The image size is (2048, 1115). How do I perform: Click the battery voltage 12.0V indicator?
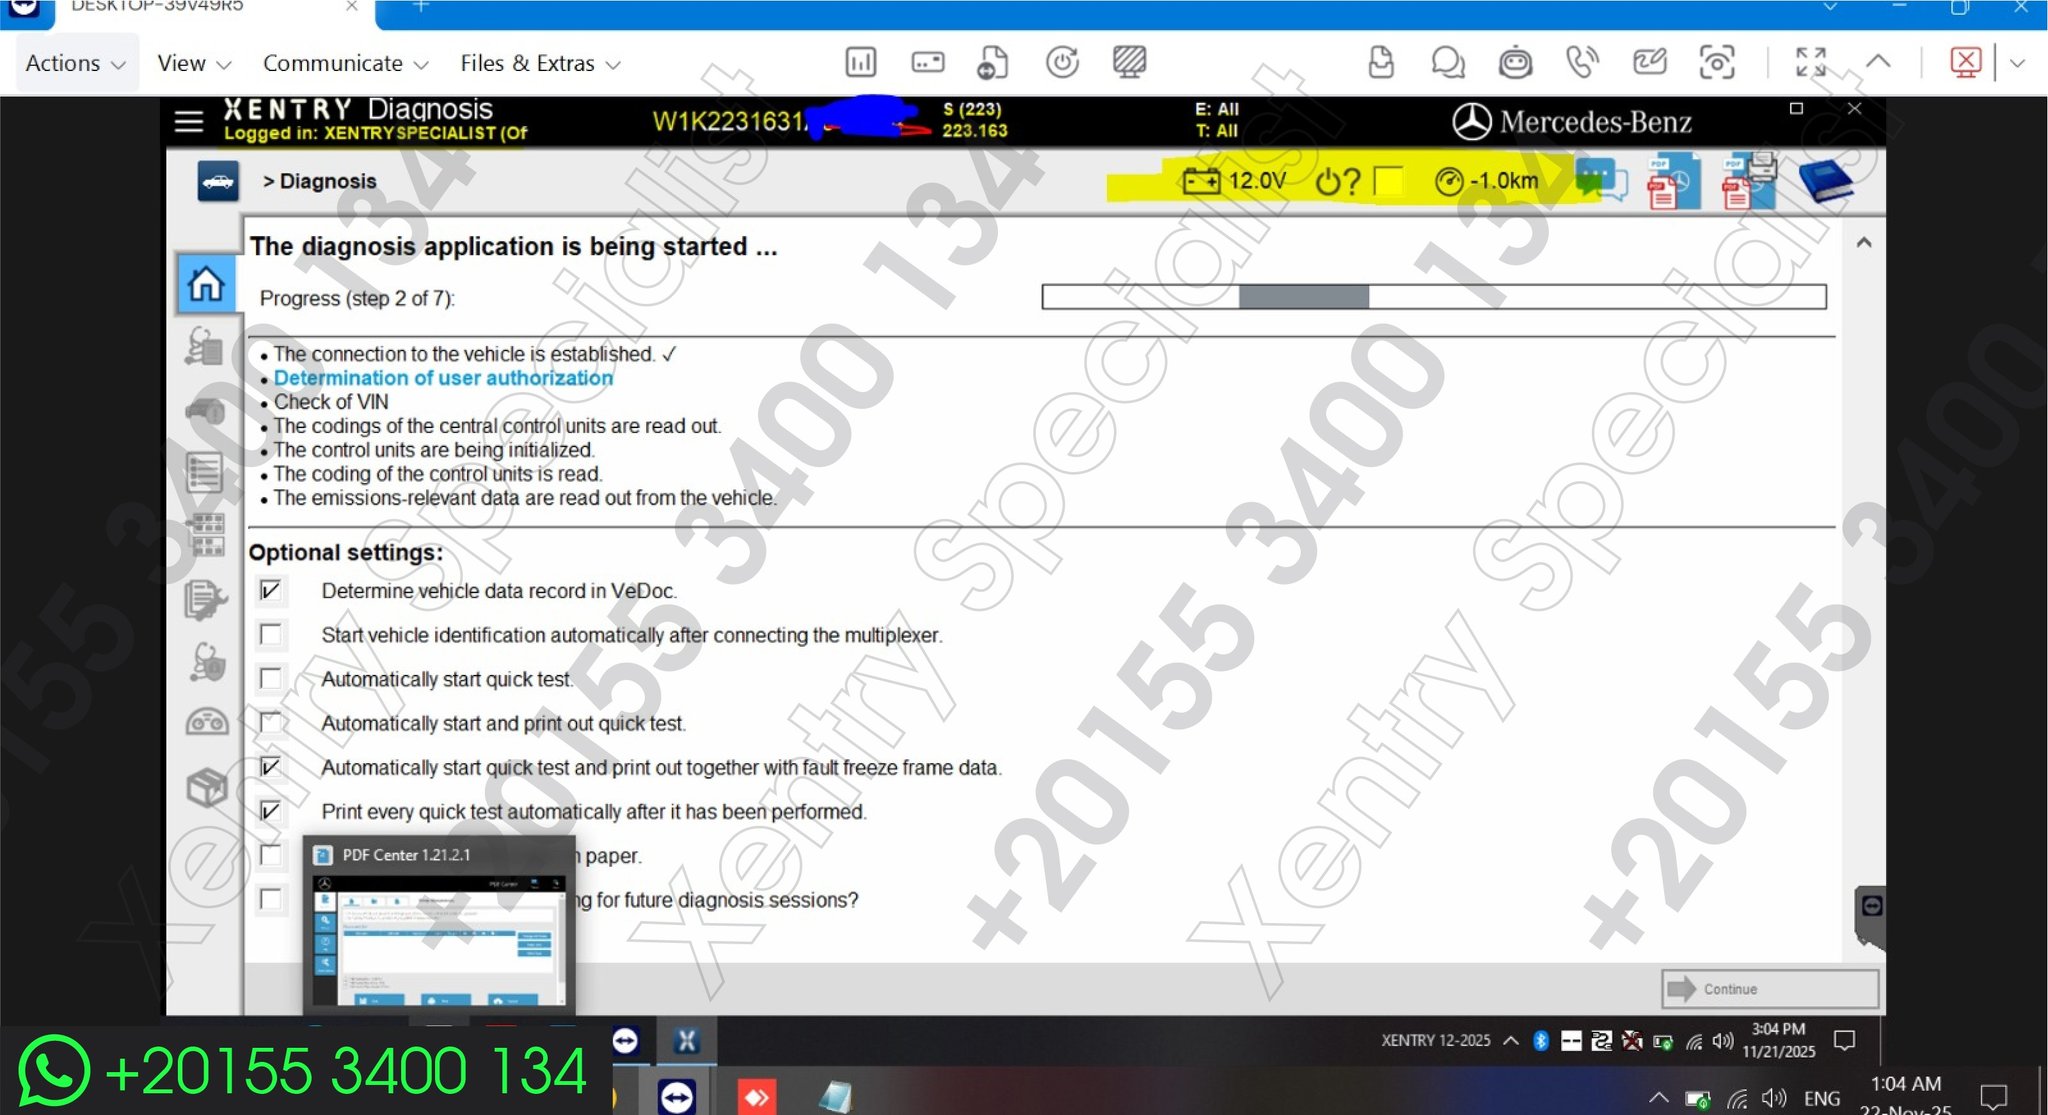click(x=1234, y=181)
